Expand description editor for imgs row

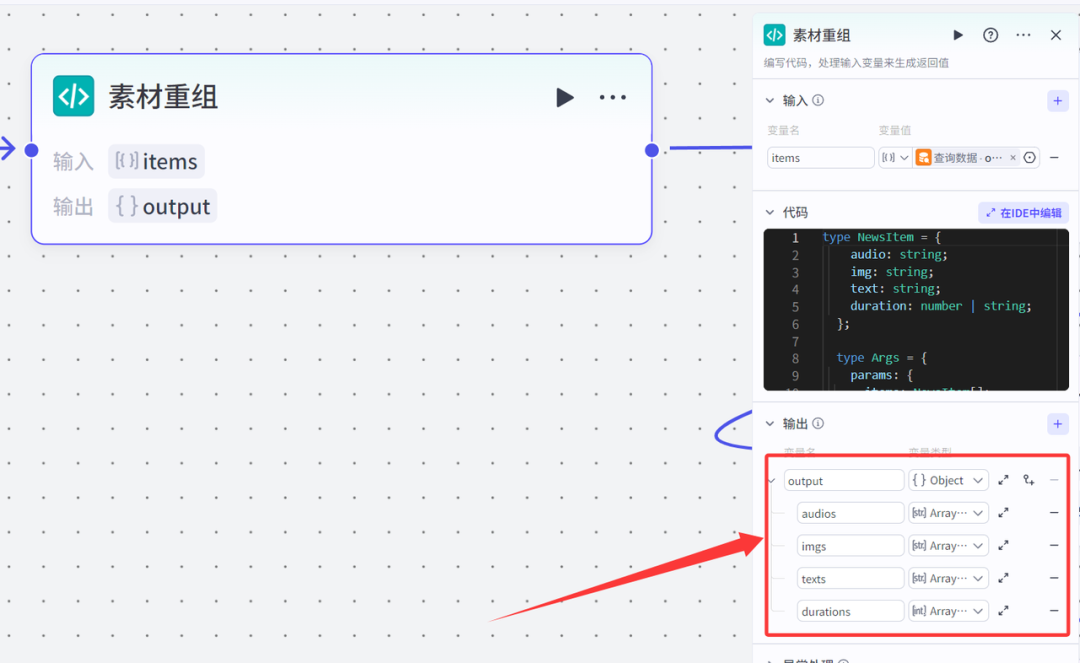click(1004, 546)
